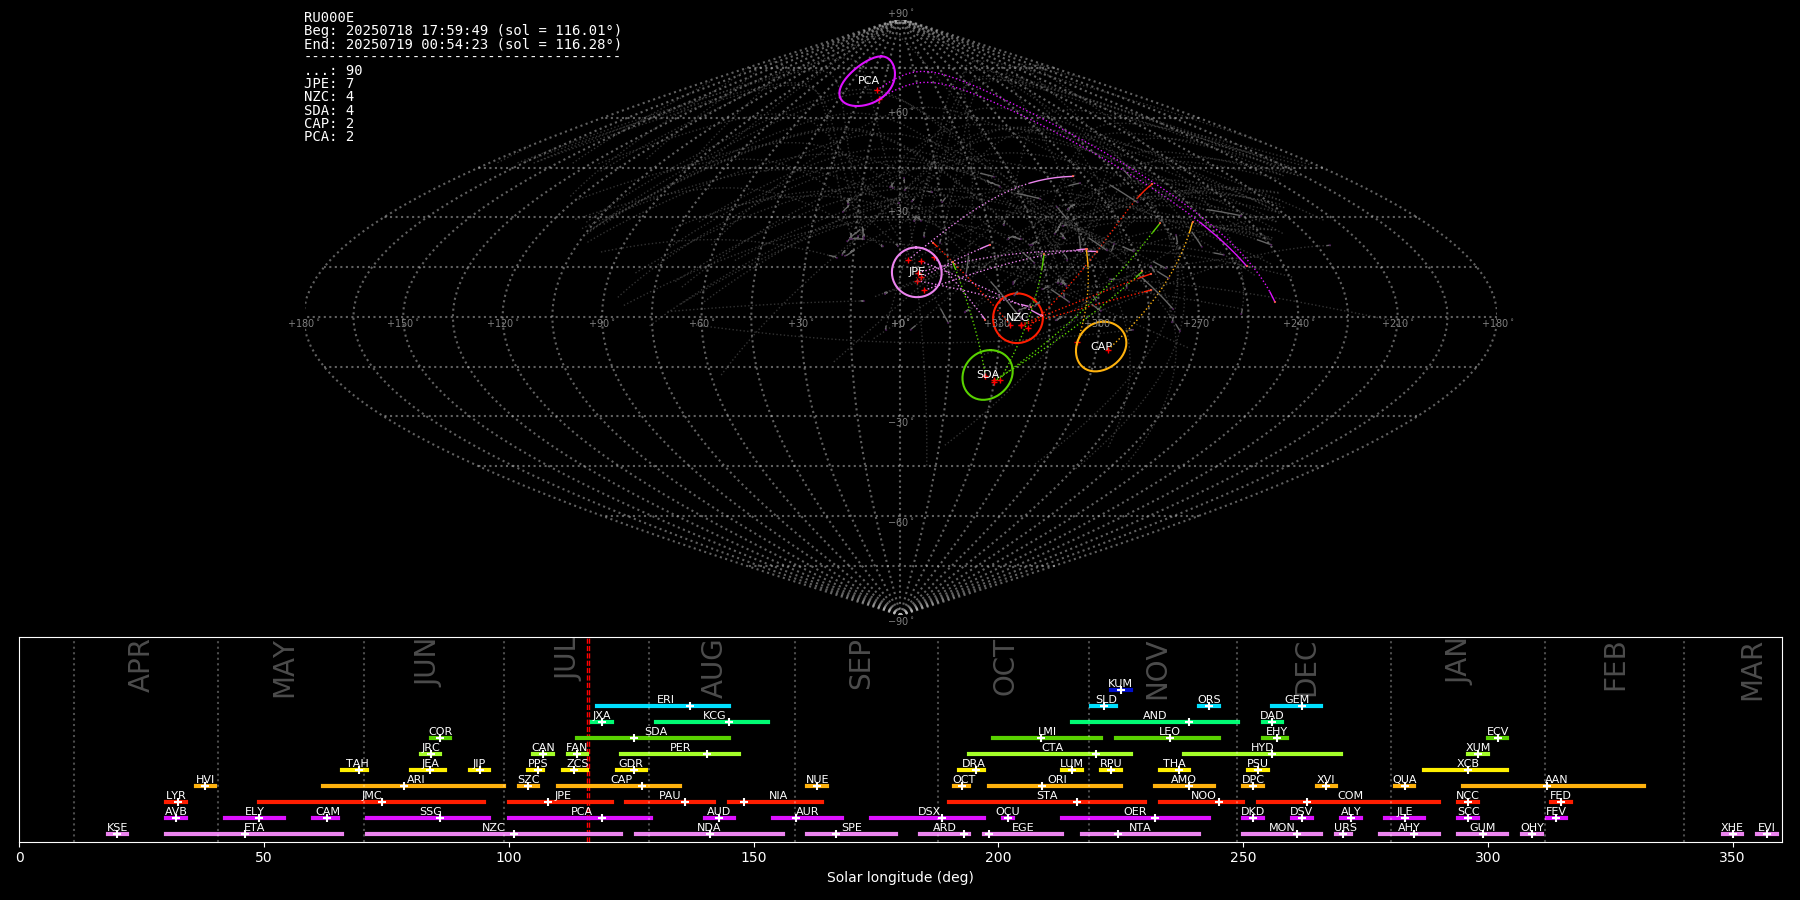This screenshot has width=1800, height=900.
Task: Click the red dashed current solar longitude line
Action: [x=588, y=740]
